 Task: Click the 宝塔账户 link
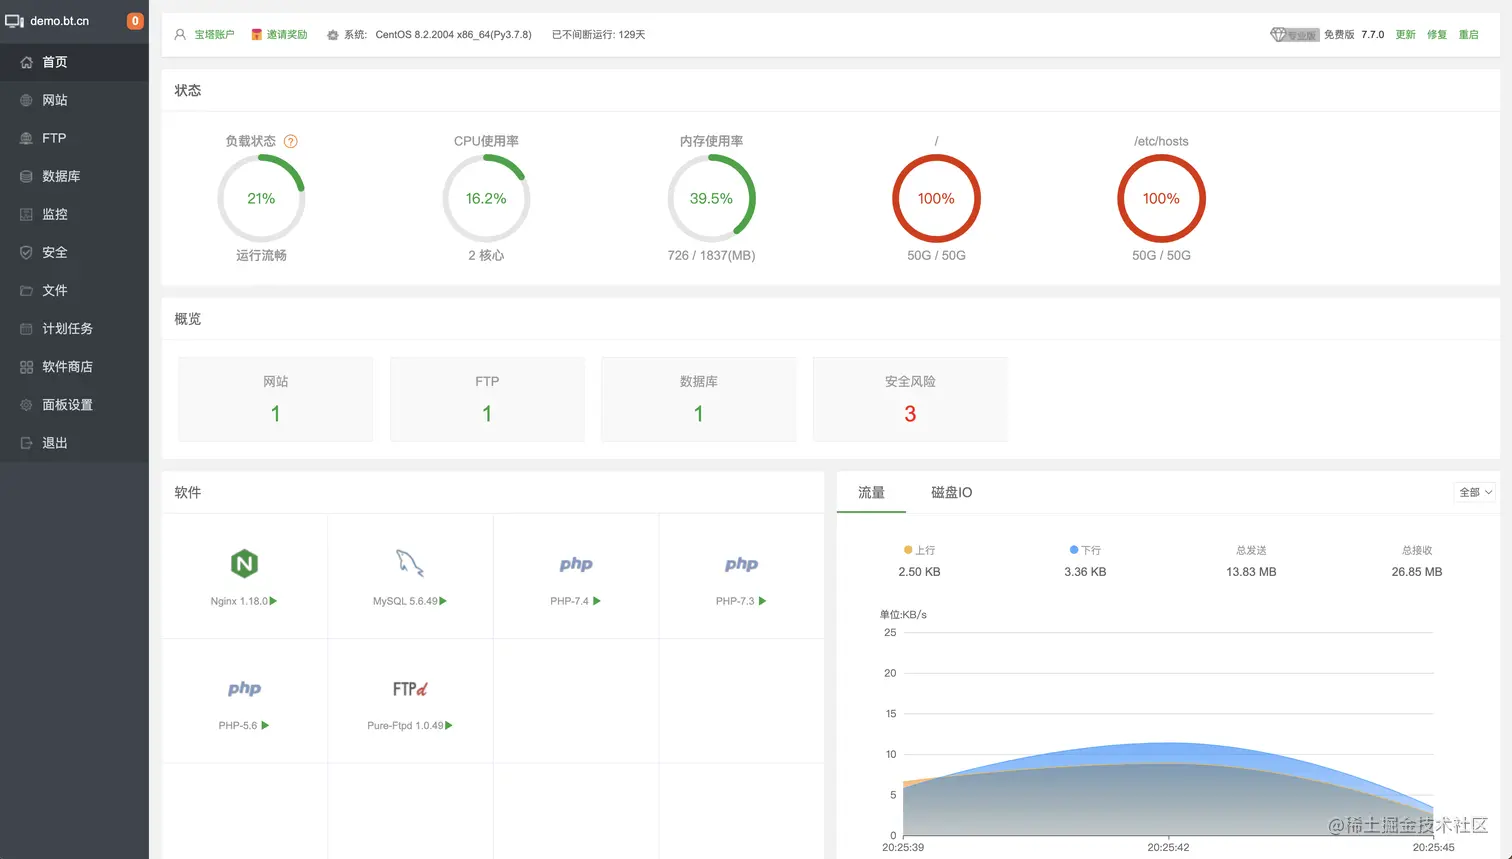click(214, 34)
